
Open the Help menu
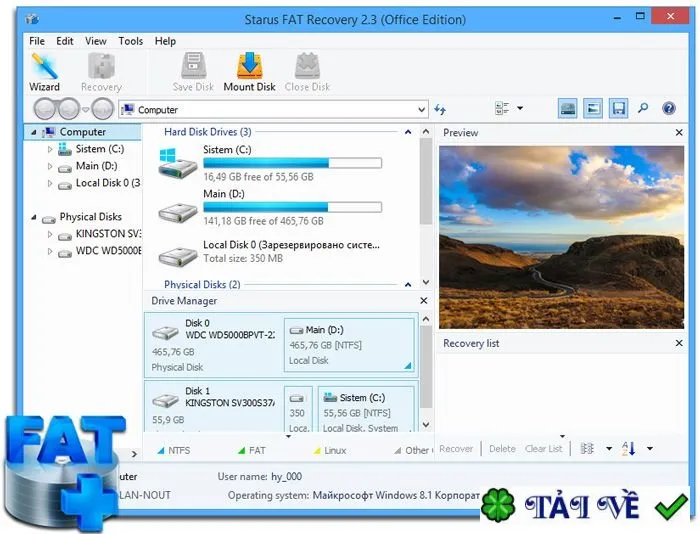(165, 41)
